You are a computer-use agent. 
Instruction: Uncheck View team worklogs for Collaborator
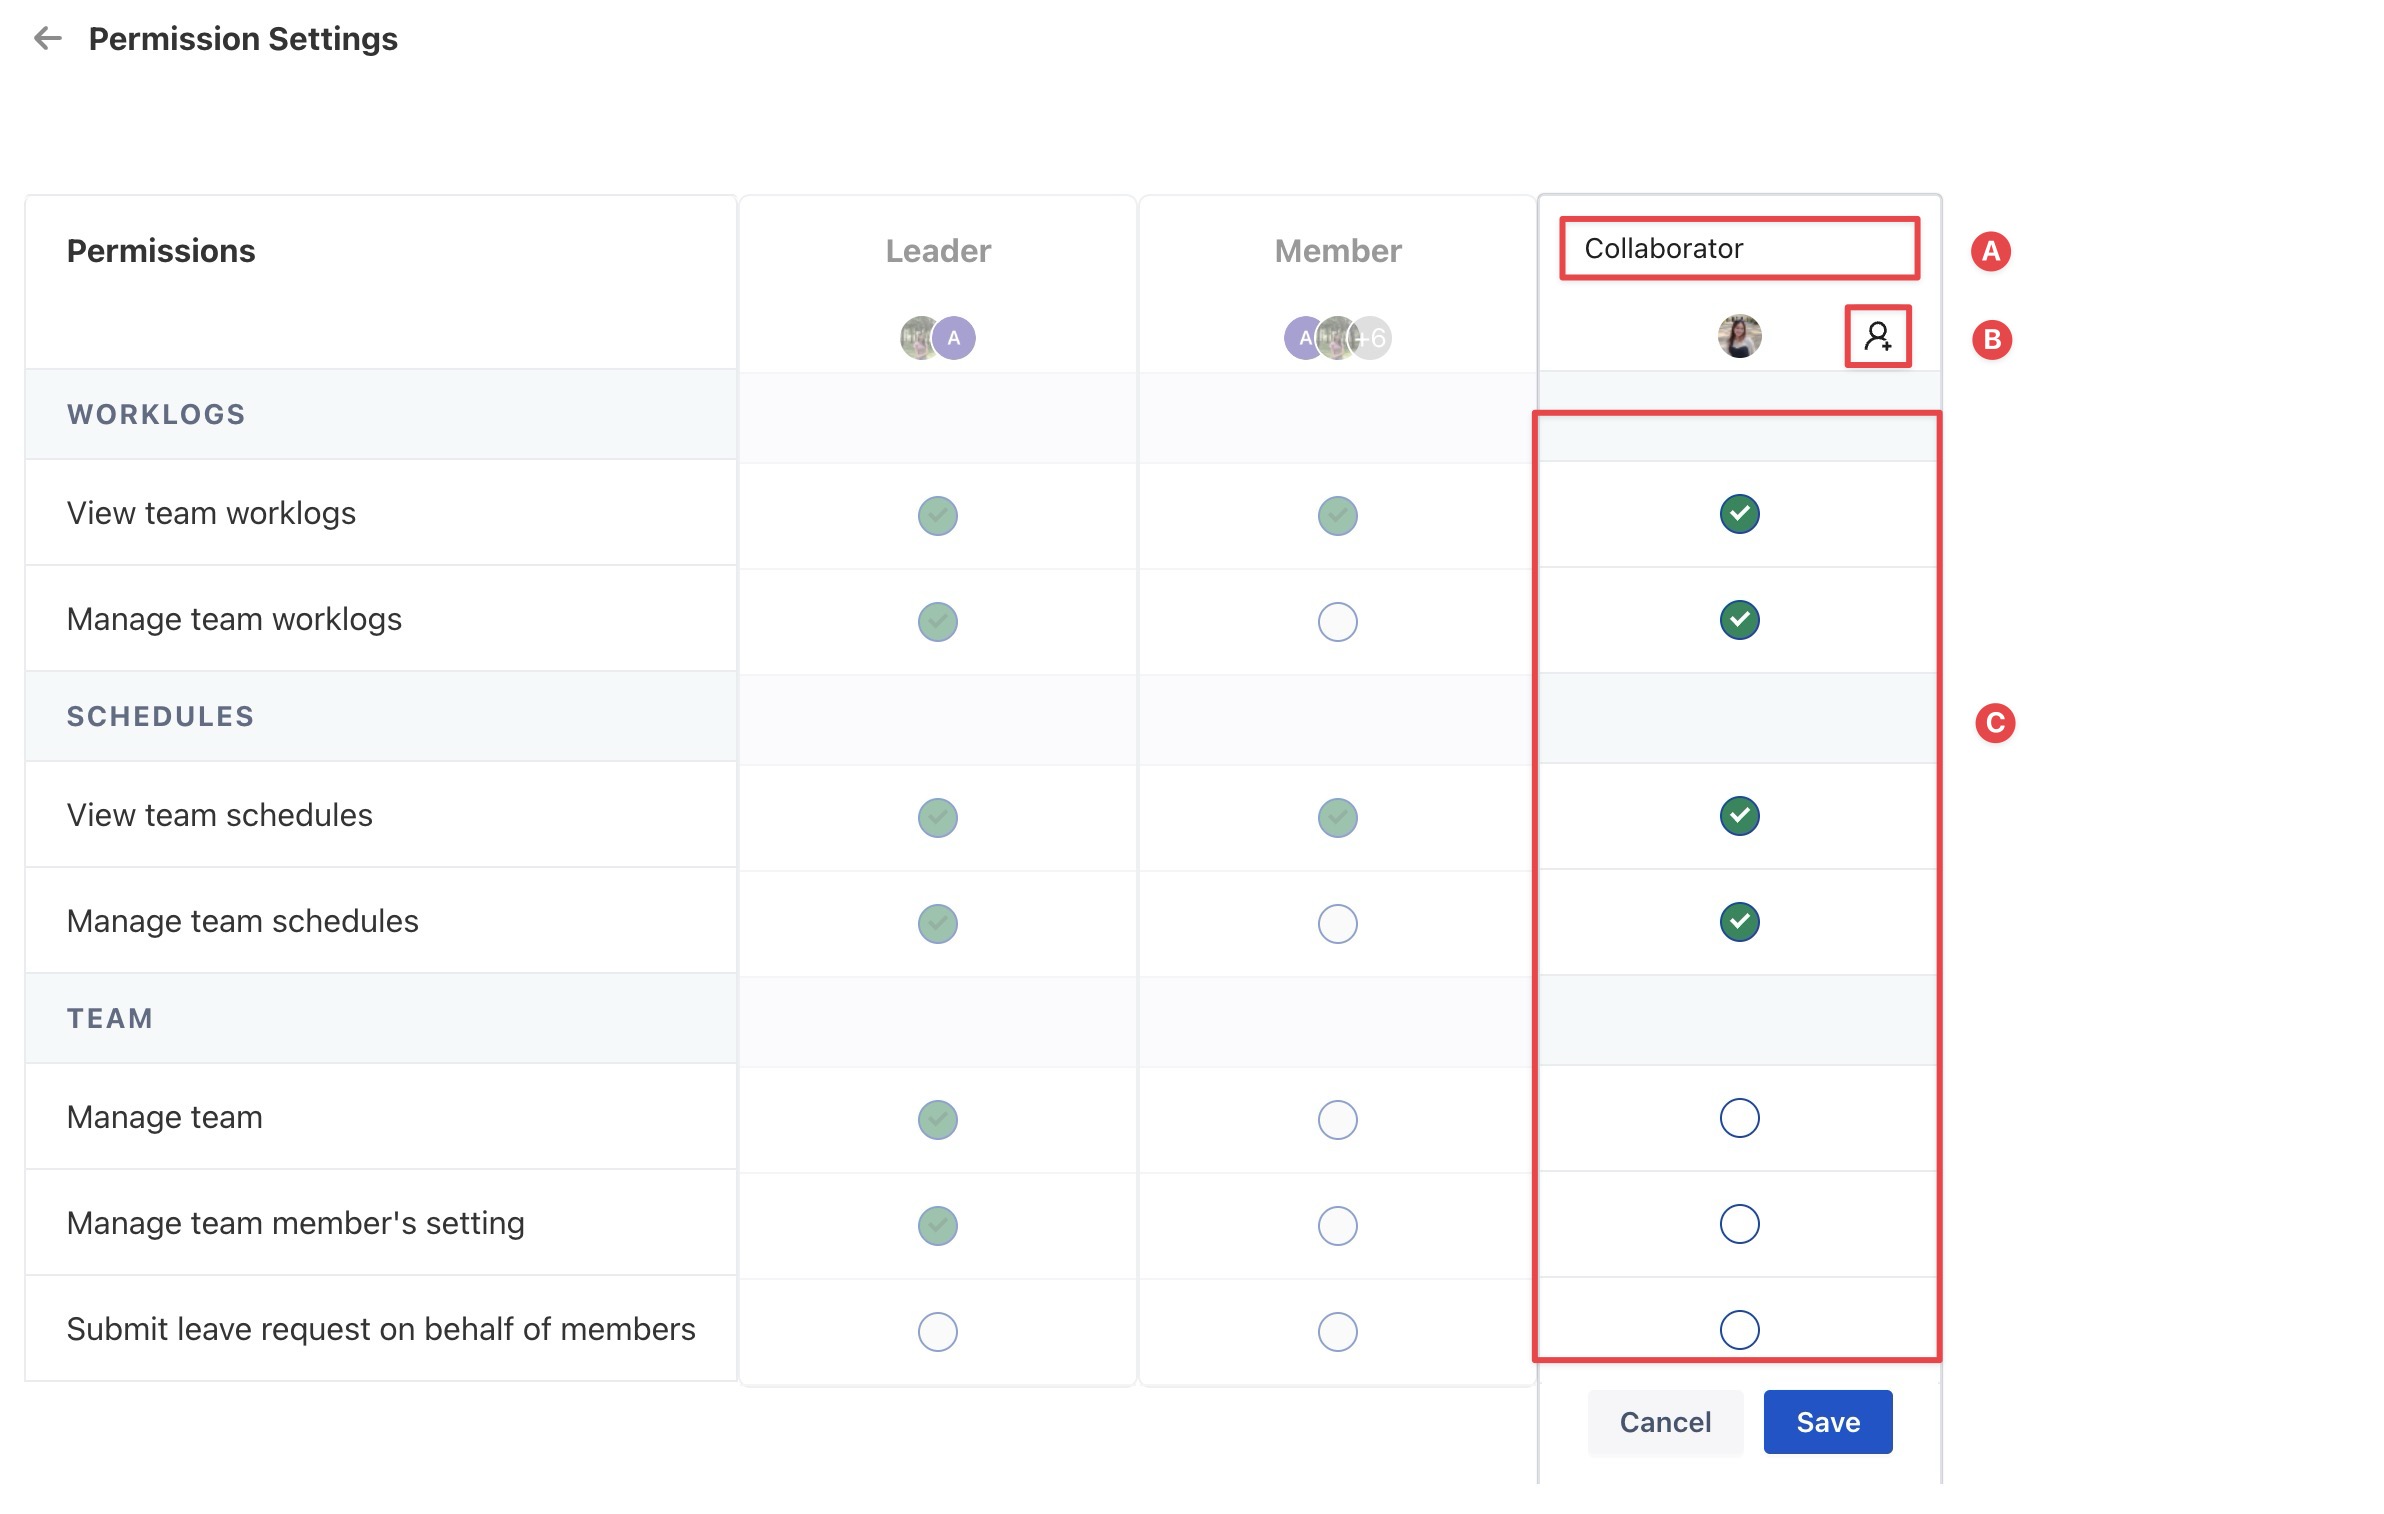[1739, 514]
